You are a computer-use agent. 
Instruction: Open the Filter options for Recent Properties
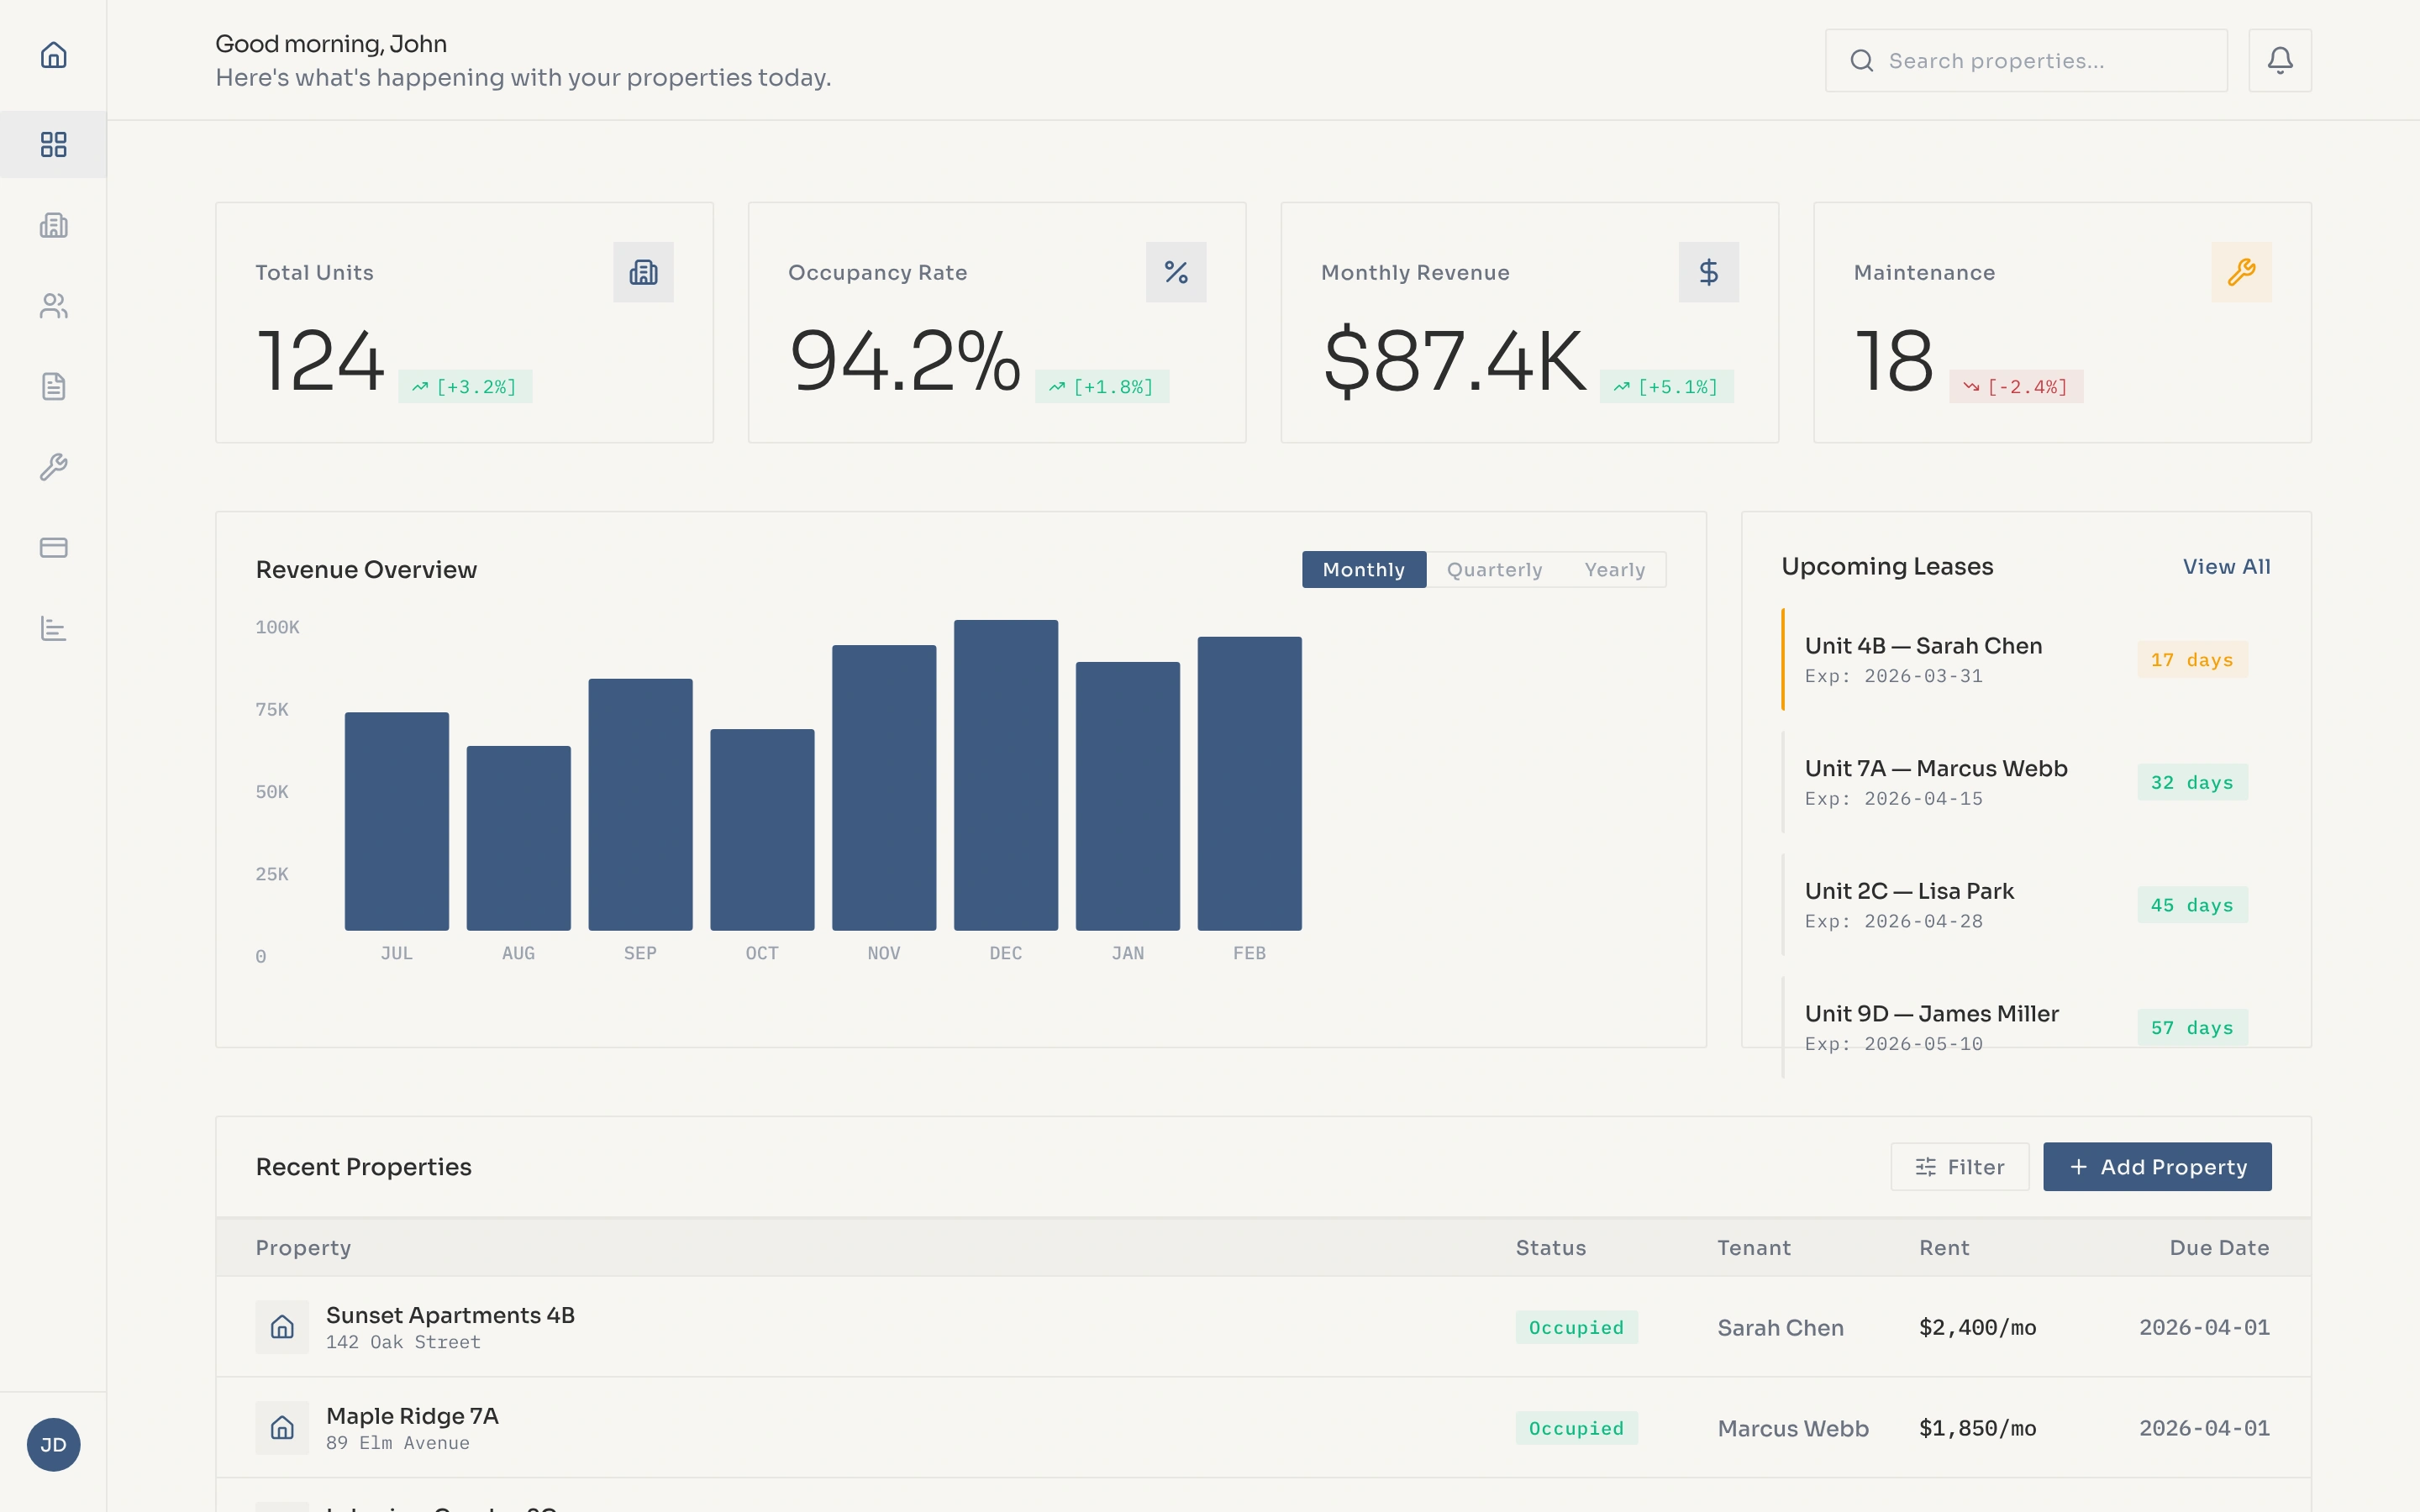tap(1959, 1166)
